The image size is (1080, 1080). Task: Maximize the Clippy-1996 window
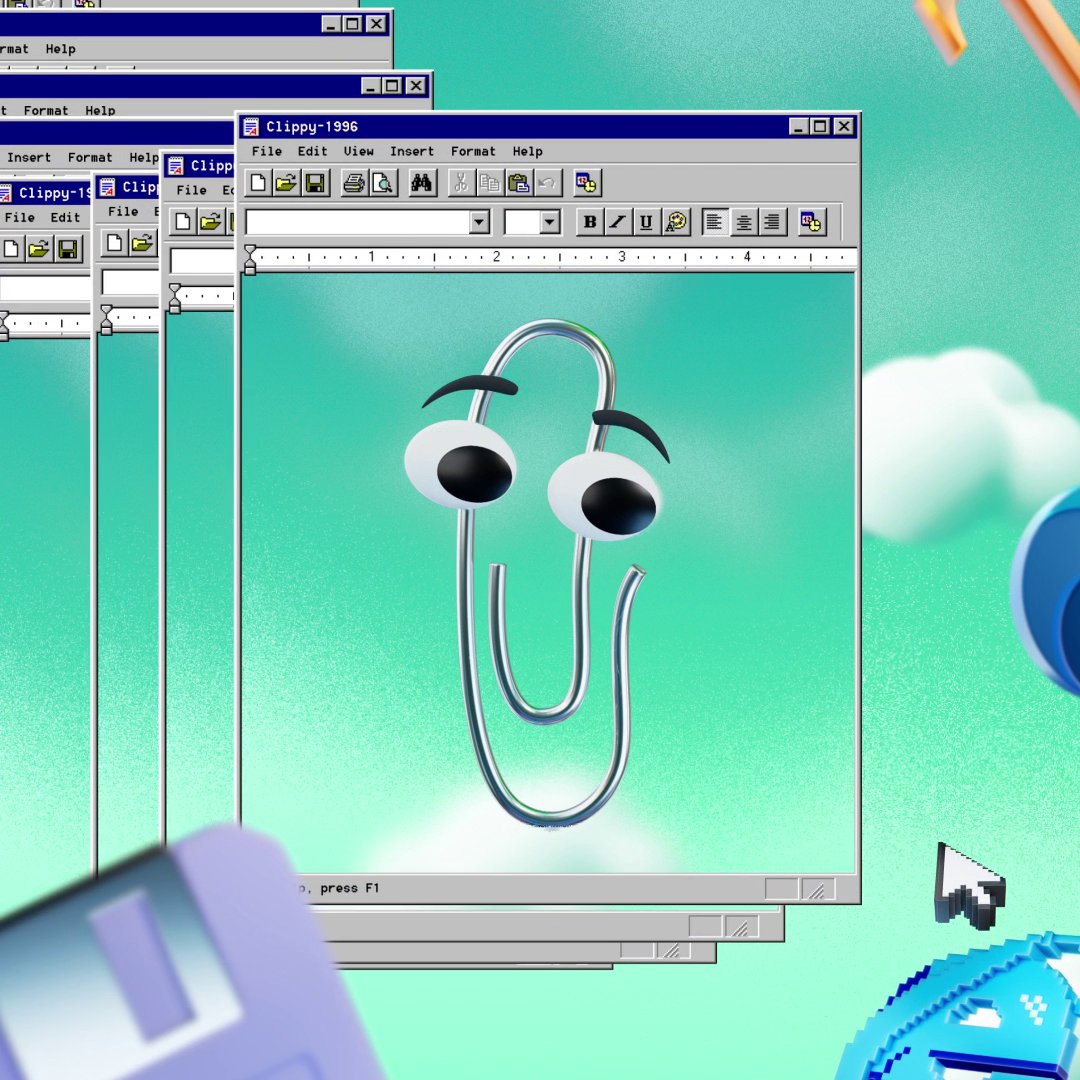[x=820, y=127]
